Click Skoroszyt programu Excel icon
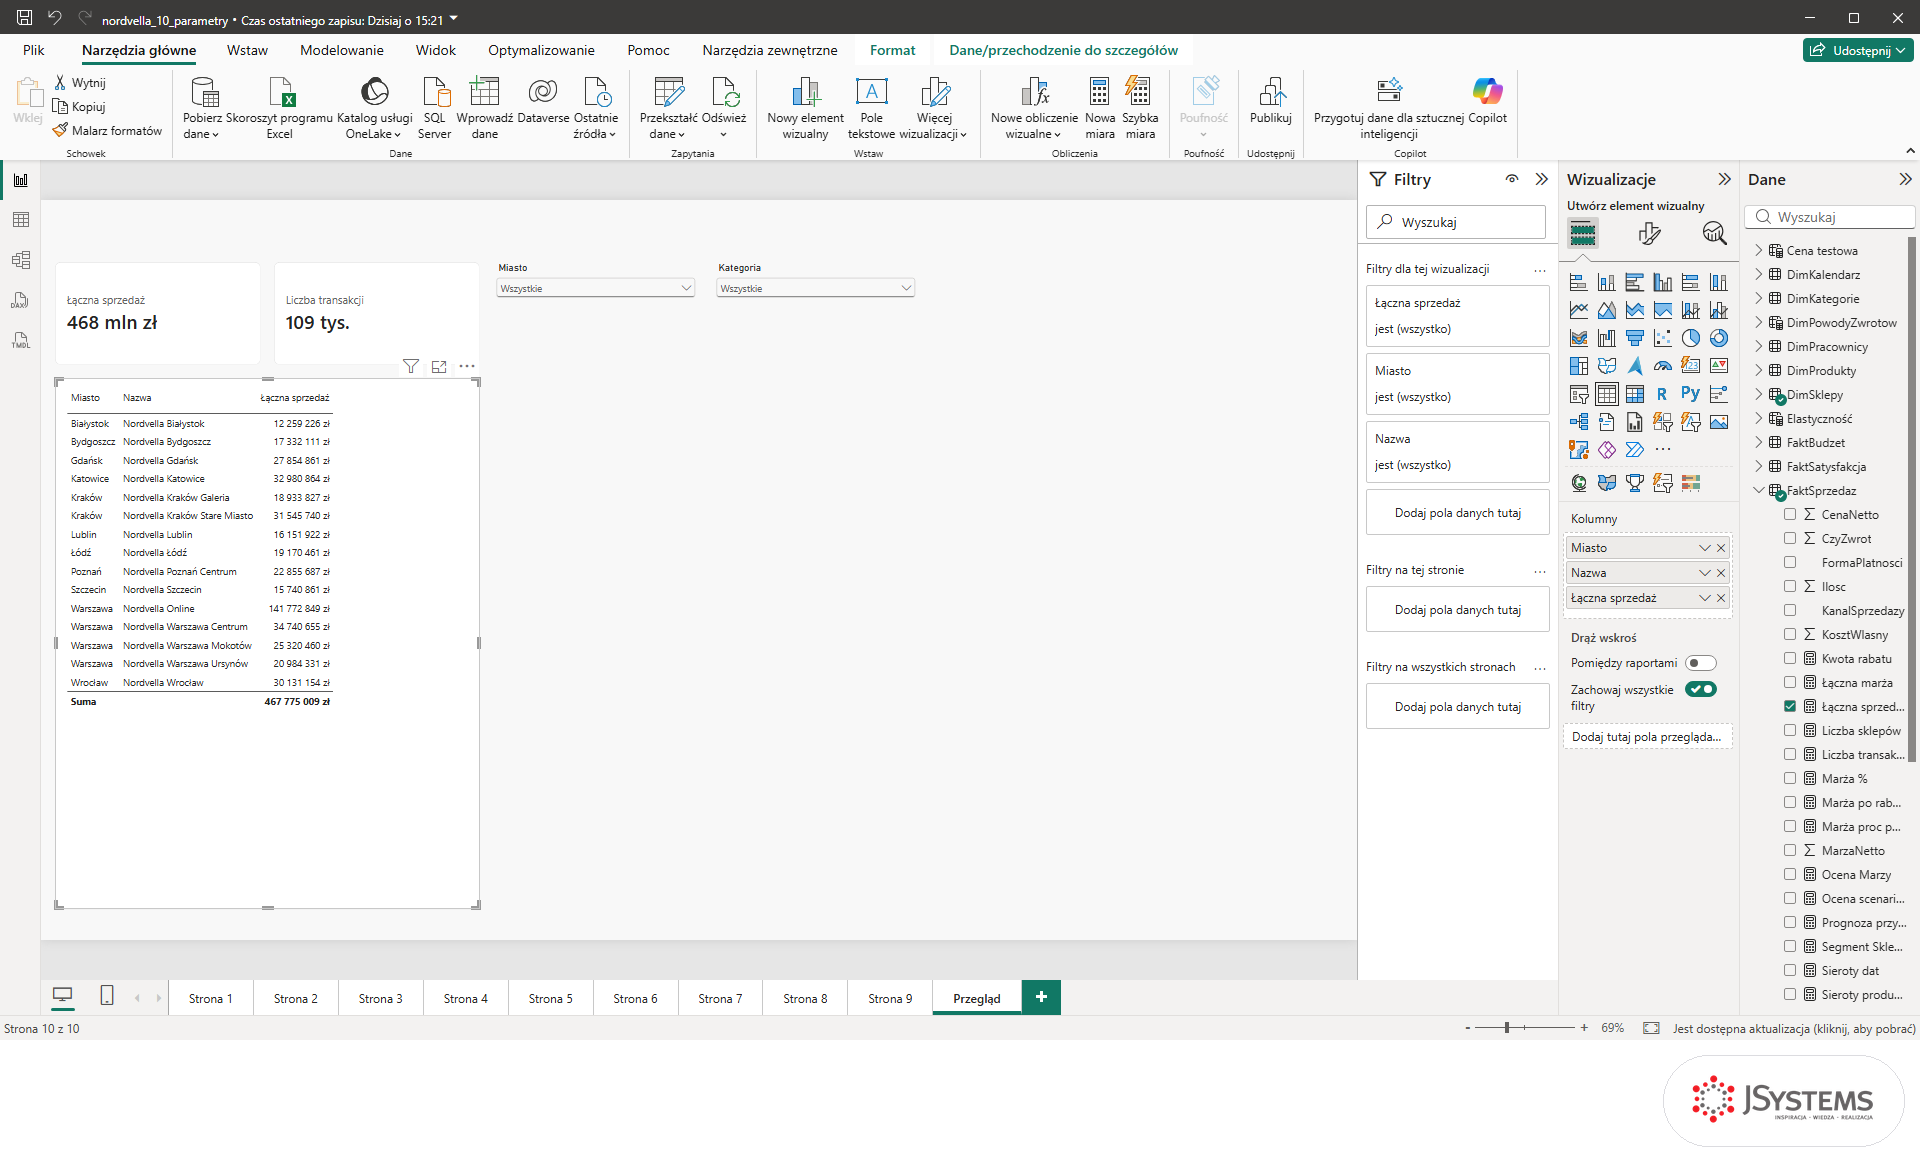Viewport: 1920px width, 1162px height. coord(280,108)
